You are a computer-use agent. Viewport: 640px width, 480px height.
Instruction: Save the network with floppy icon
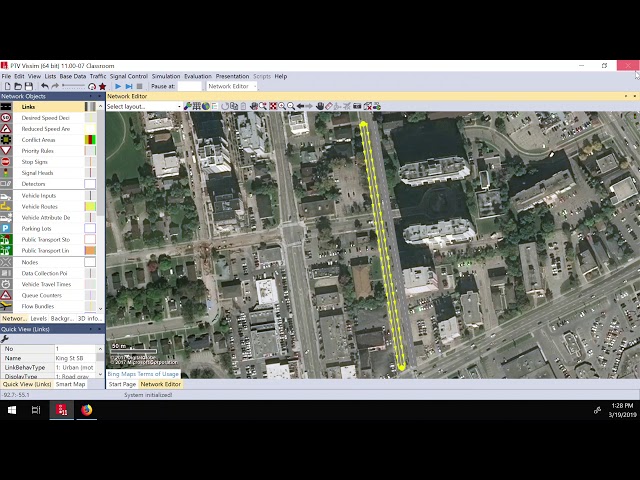tap(29, 86)
